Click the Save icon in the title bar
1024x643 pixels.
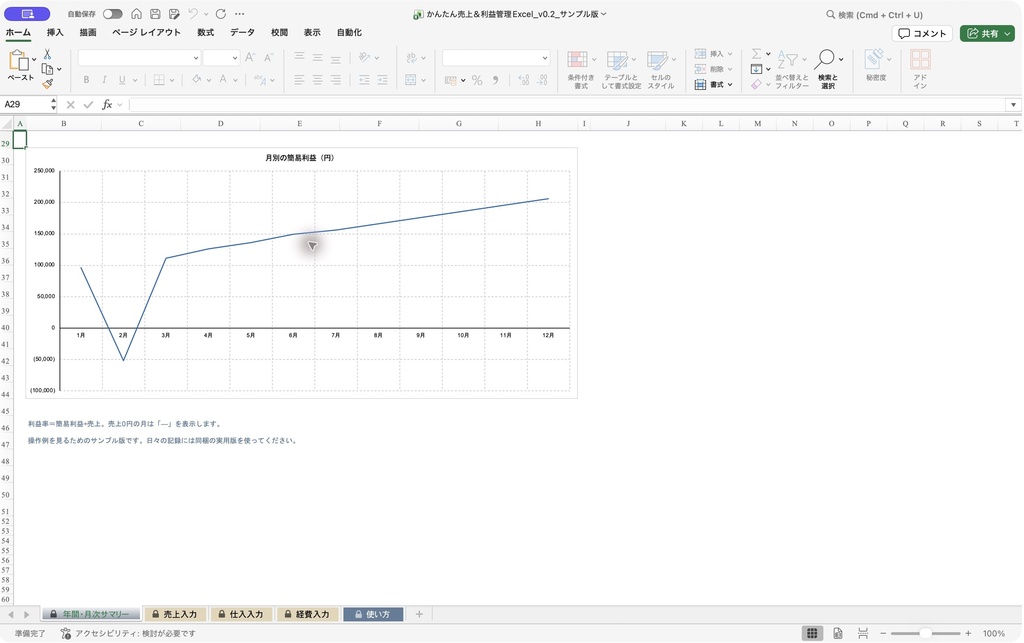(155, 14)
